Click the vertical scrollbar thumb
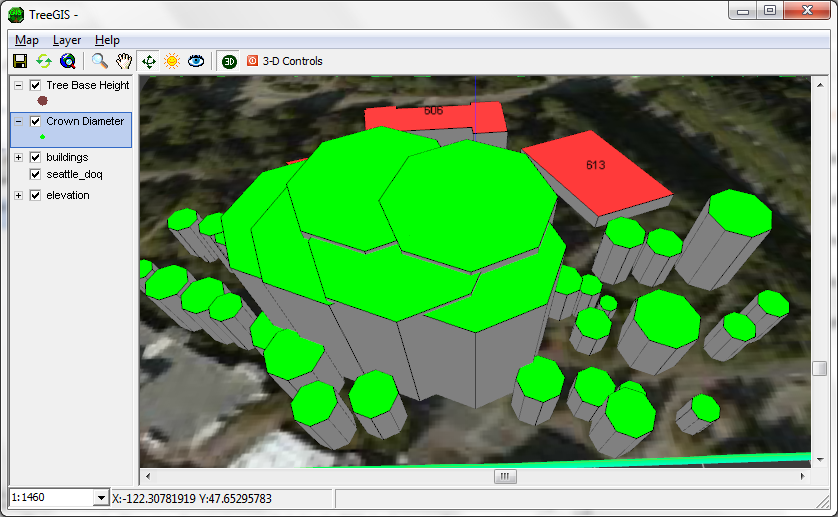 point(819,368)
